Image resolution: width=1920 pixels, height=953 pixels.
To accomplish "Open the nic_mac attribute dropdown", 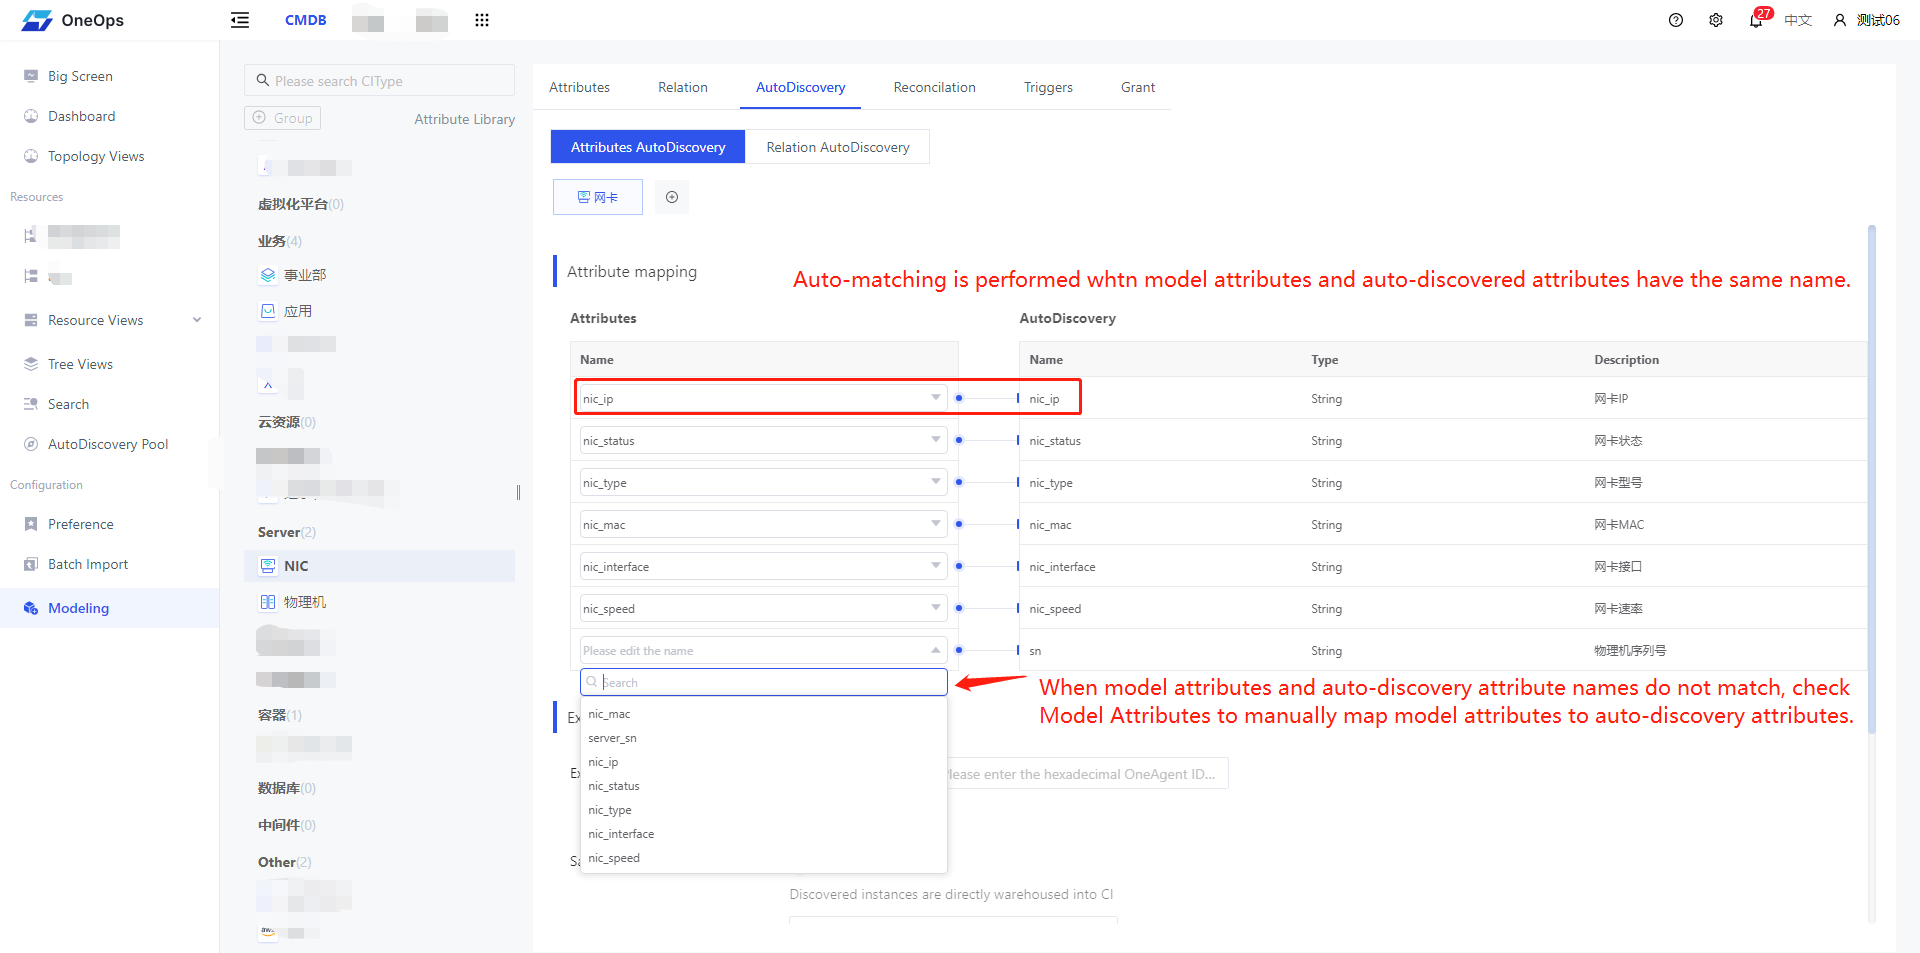I will click(763, 524).
